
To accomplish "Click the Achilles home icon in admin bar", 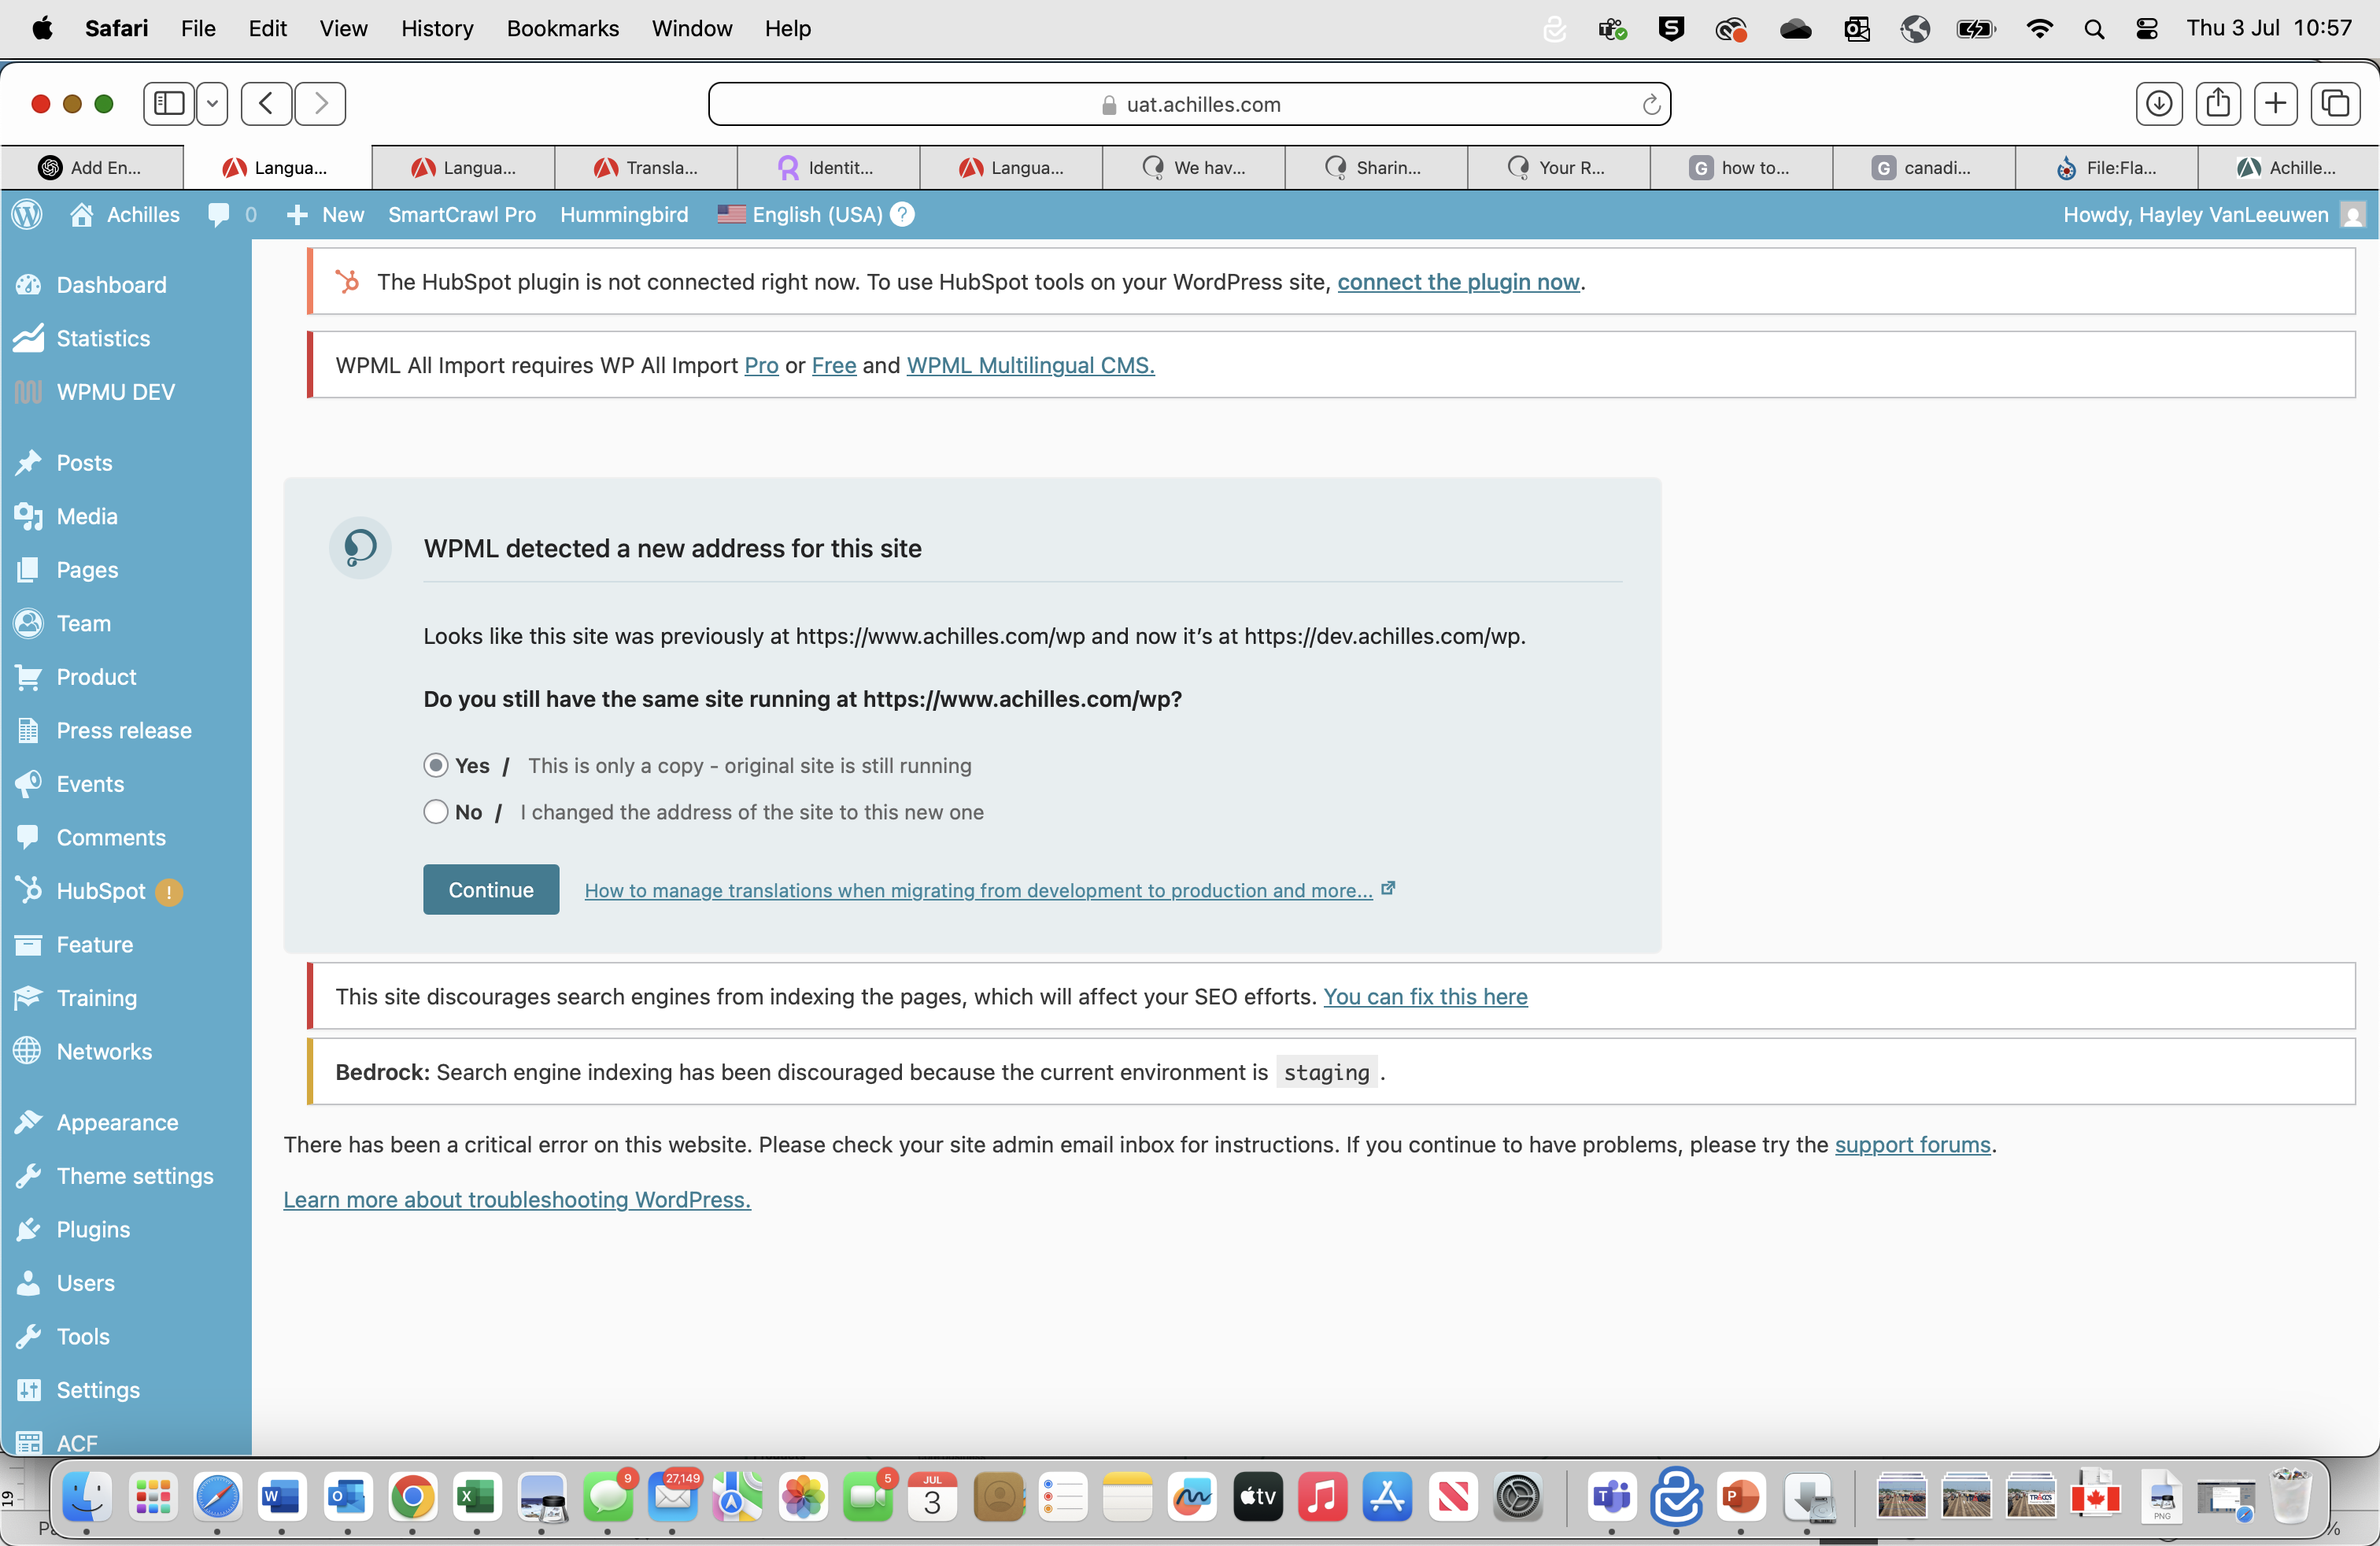I will click(82, 214).
